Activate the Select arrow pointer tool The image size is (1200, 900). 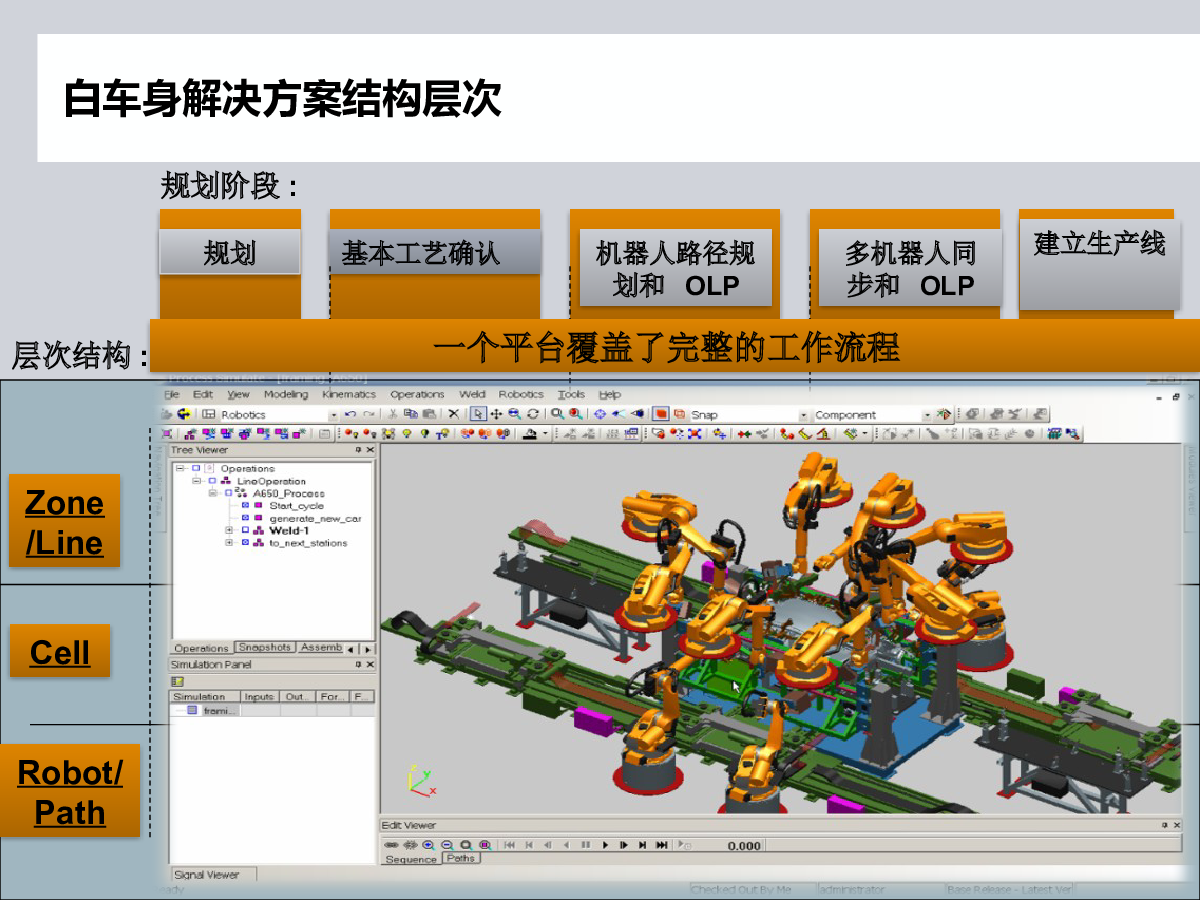pyautogui.click(x=479, y=414)
